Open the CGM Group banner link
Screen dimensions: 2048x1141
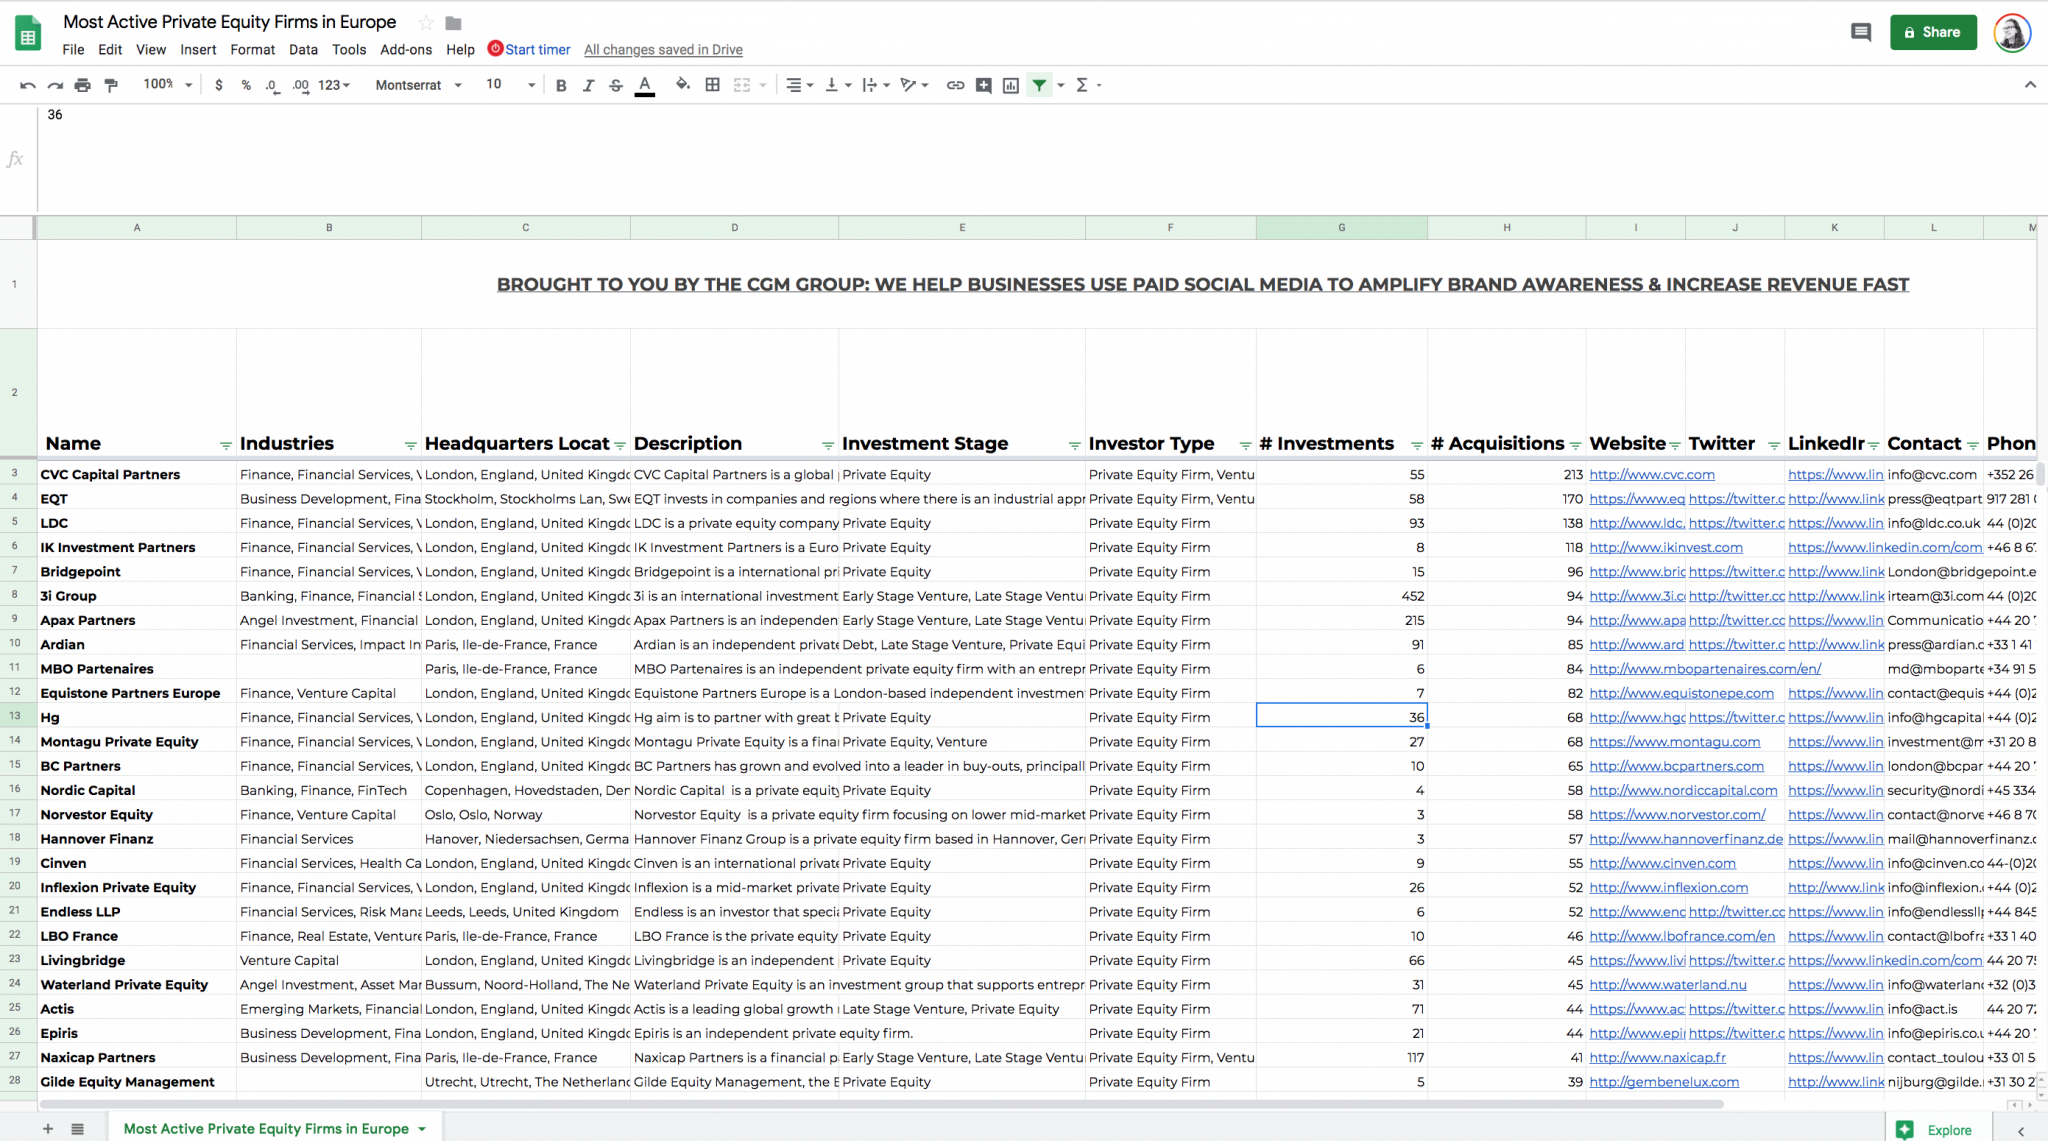(1203, 284)
